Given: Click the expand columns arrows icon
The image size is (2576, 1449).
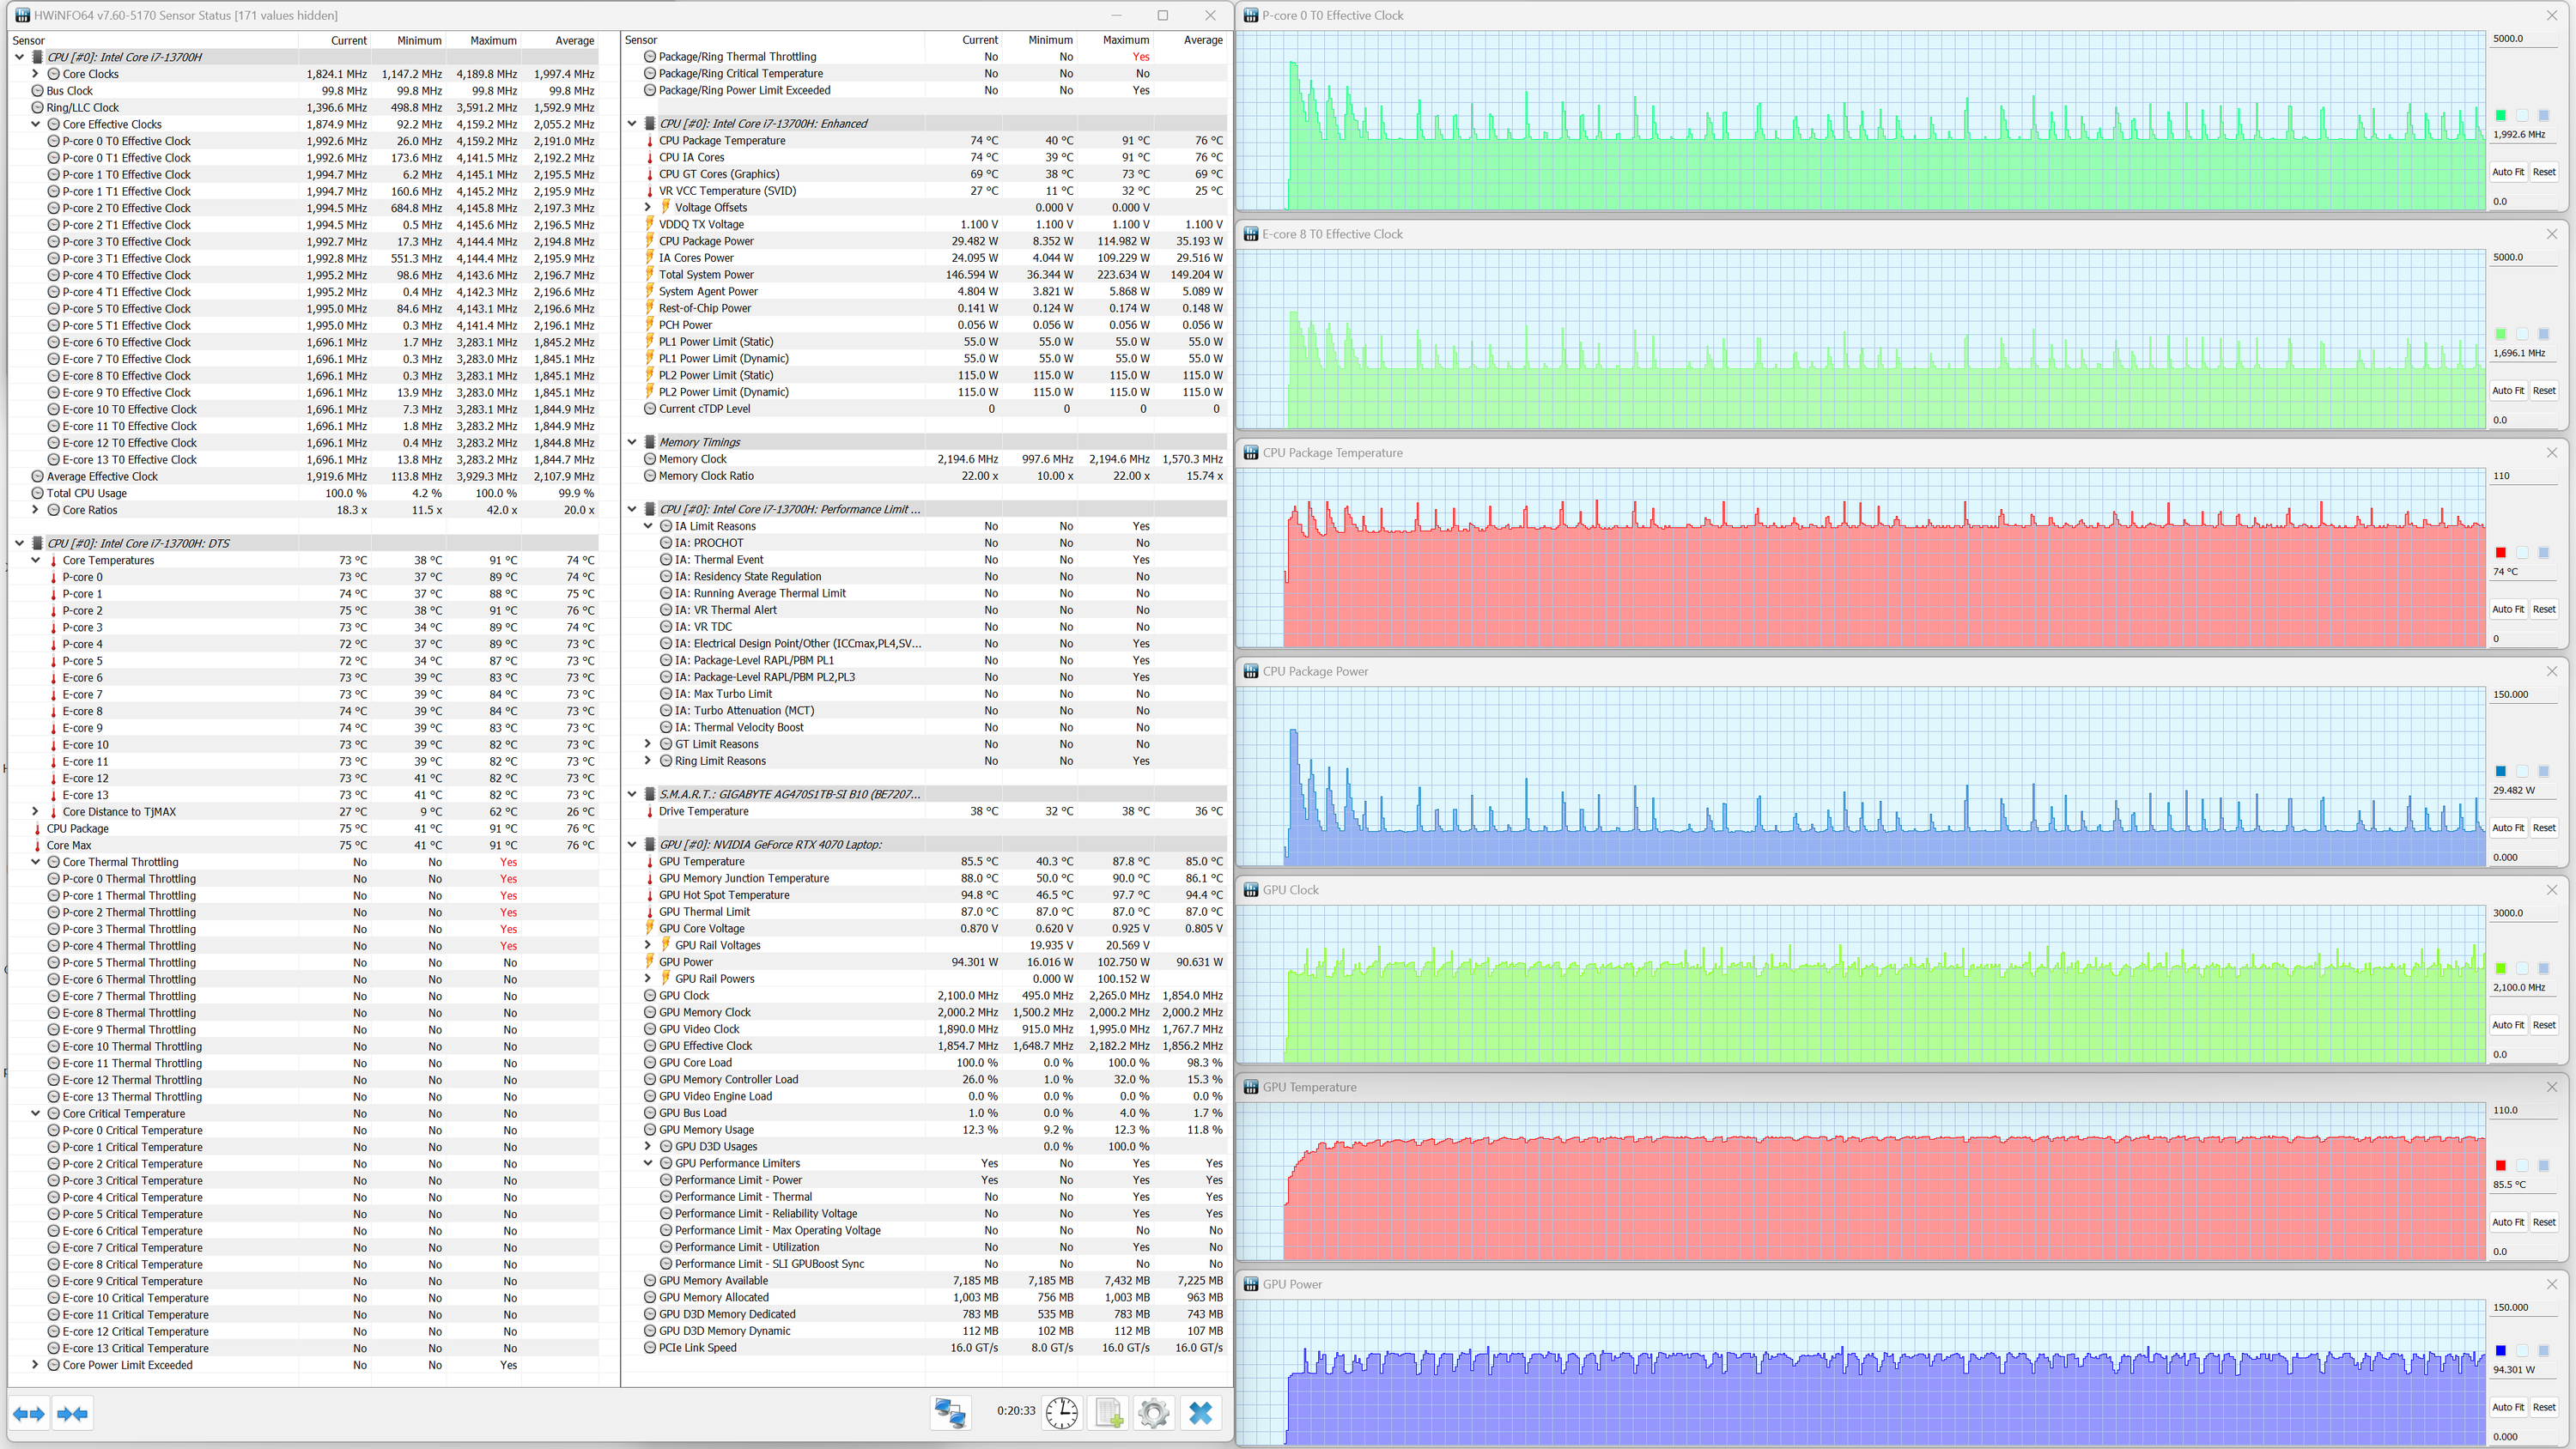Looking at the screenshot, I should coord(29,1413).
